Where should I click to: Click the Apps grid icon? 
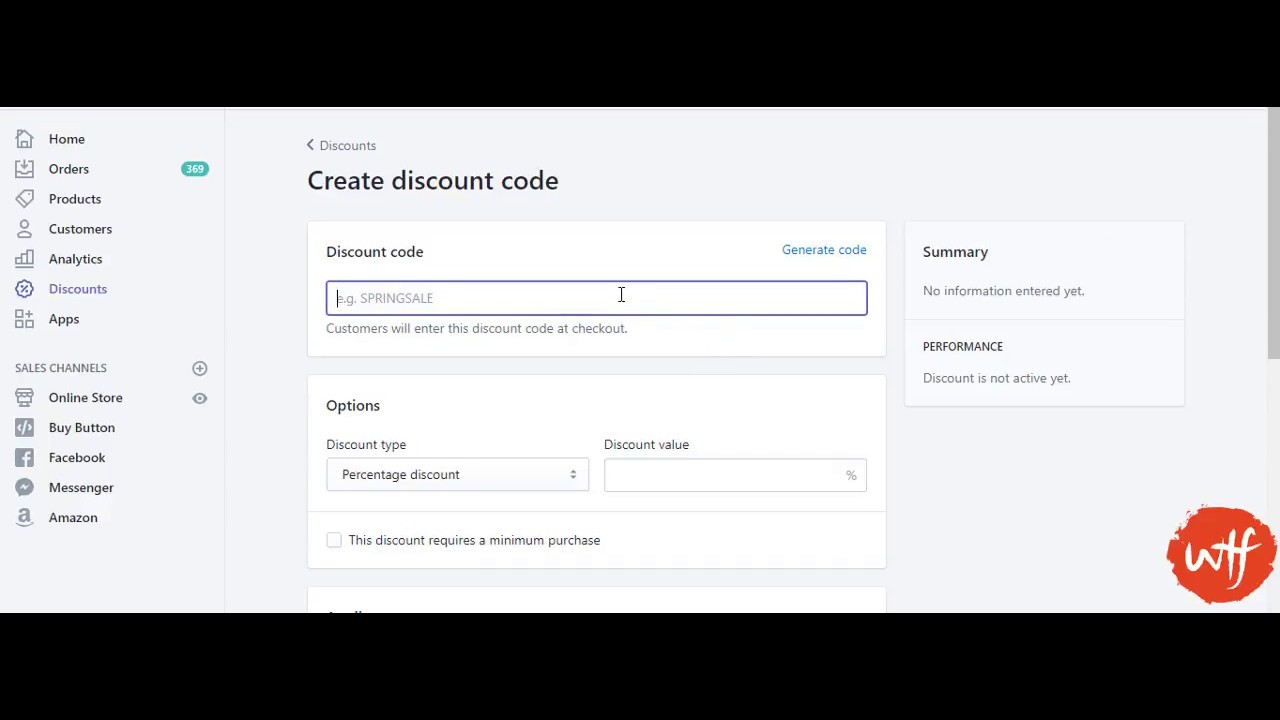25,319
